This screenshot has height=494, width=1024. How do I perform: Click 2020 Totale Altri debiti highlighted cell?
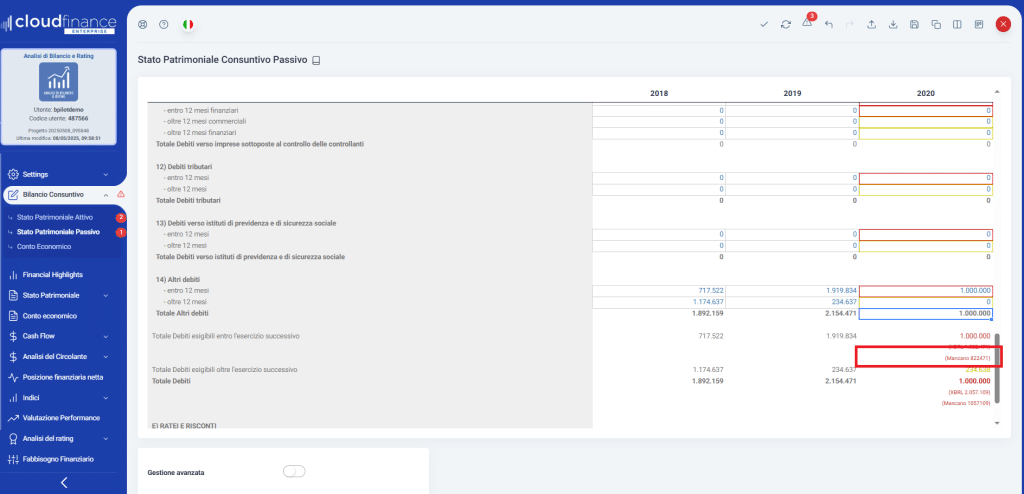pos(926,314)
